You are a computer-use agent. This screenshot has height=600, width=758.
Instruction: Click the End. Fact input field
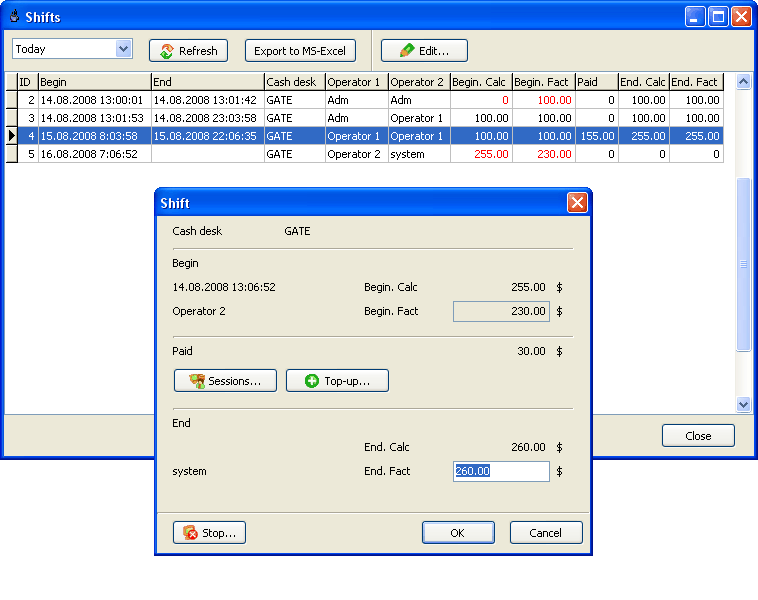pos(501,471)
